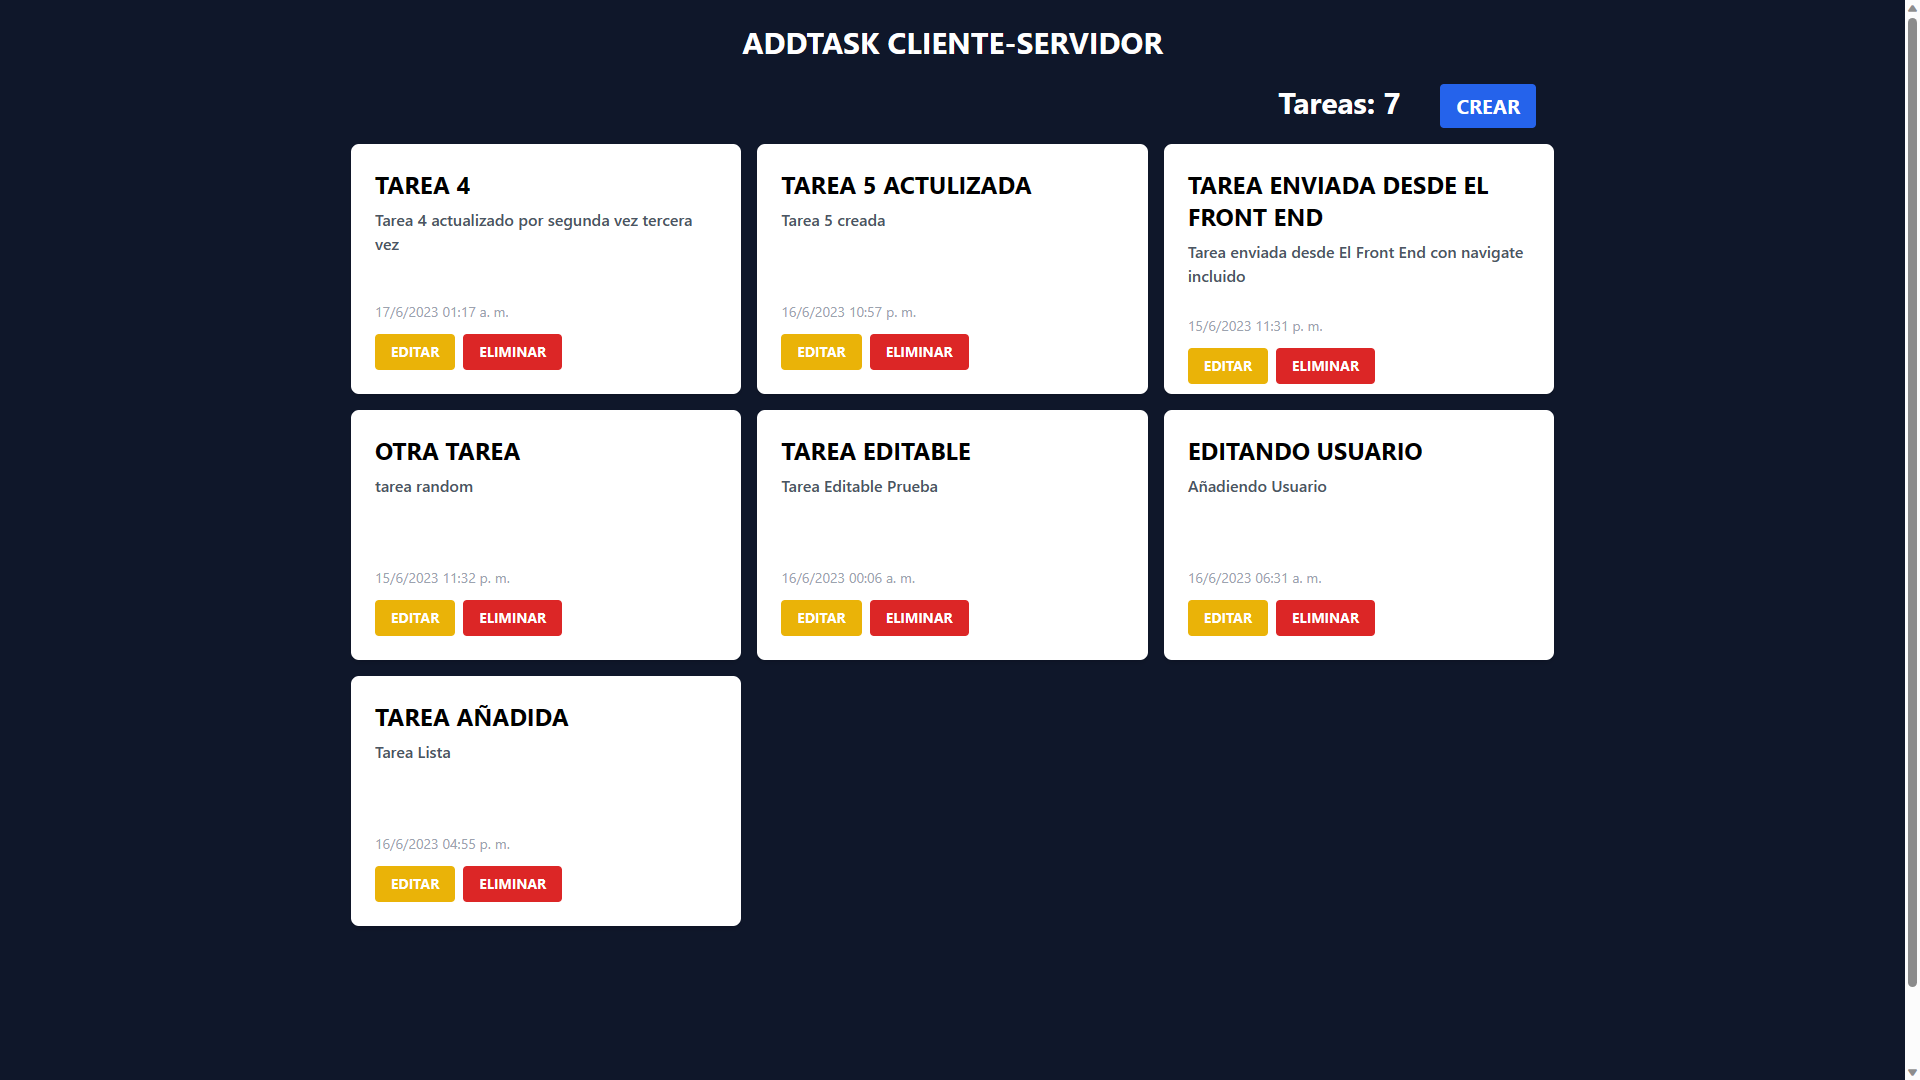The width and height of the screenshot is (1920, 1080).
Task: Edit the TAREA 4 card
Action: click(x=414, y=352)
